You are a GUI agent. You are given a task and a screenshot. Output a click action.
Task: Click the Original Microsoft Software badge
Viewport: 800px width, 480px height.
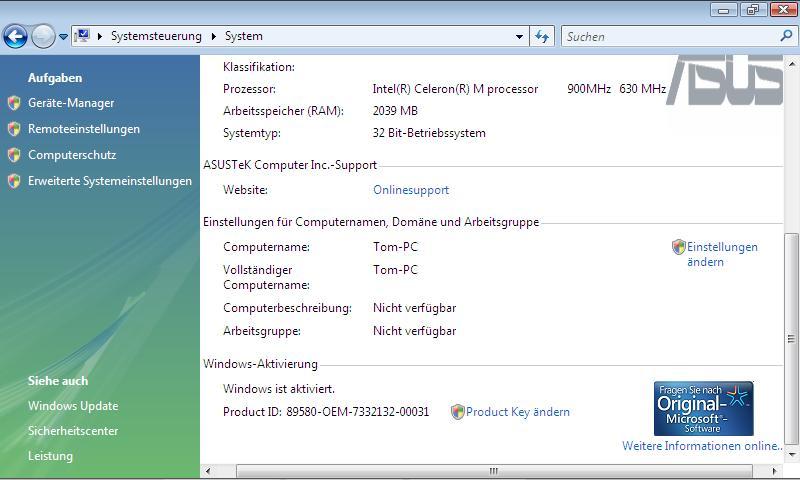click(x=703, y=408)
